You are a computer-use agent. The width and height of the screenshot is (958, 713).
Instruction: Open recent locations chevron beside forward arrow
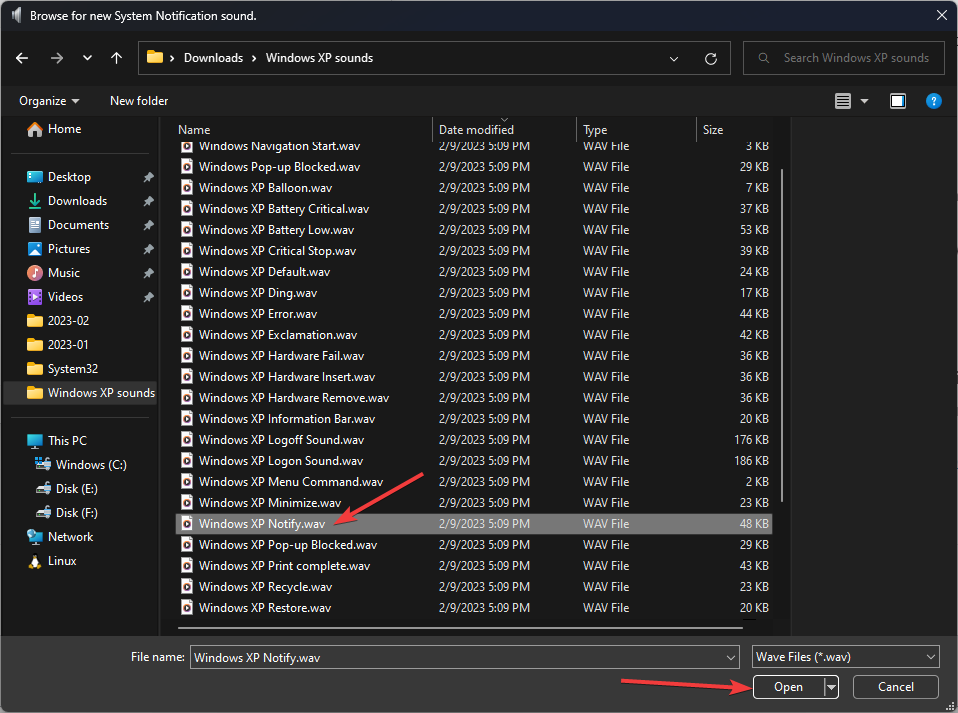[x=87, y=58]
